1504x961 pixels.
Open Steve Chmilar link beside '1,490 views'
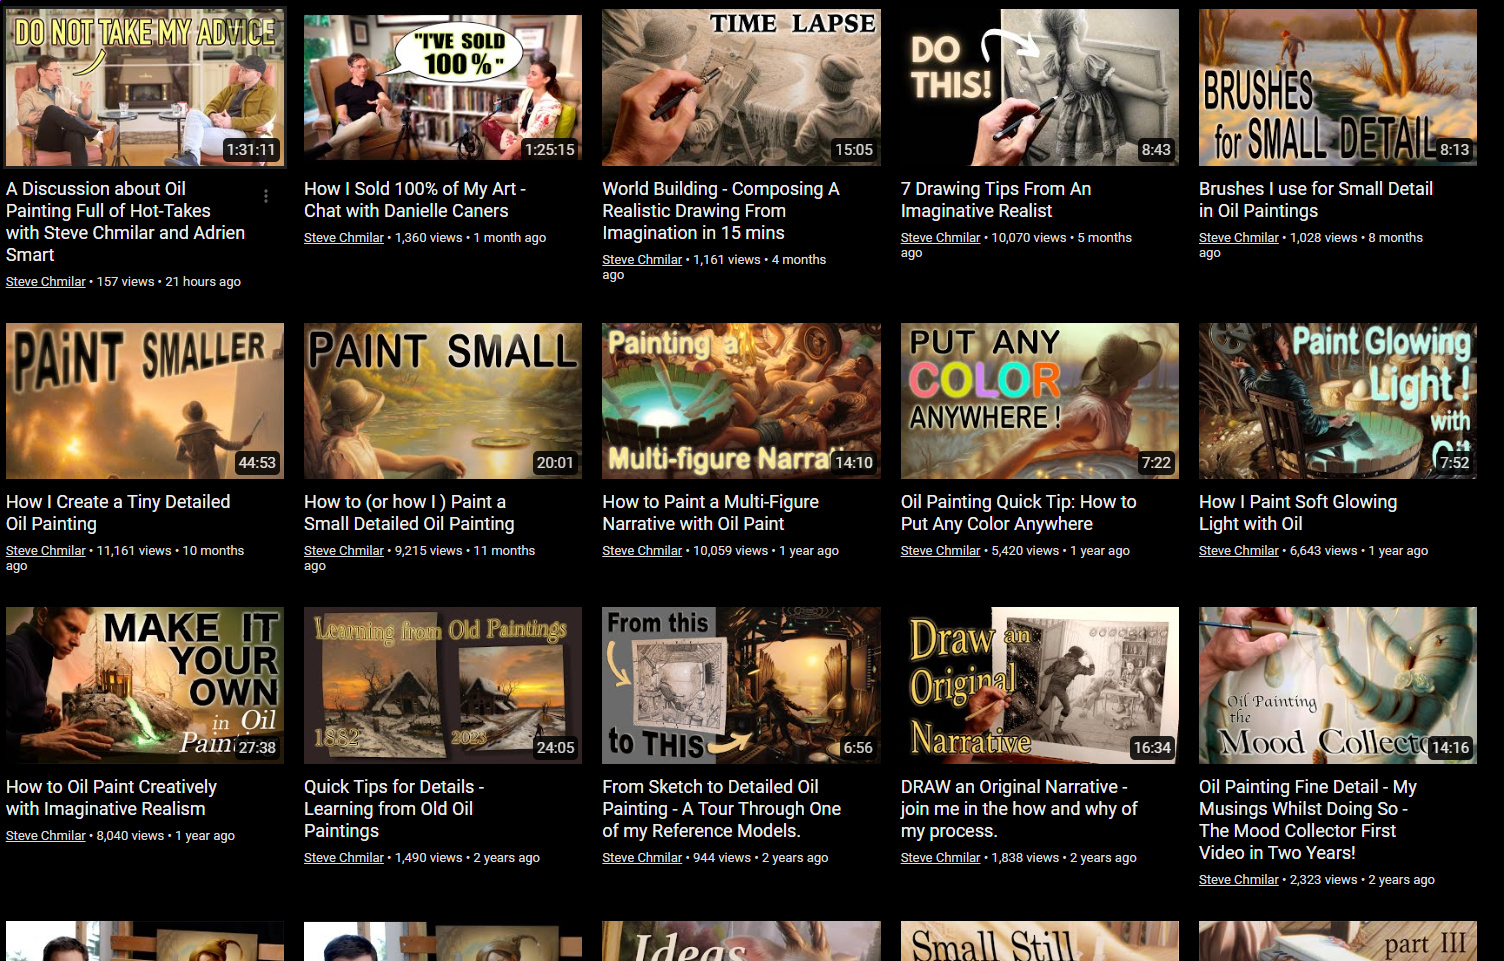344,858
